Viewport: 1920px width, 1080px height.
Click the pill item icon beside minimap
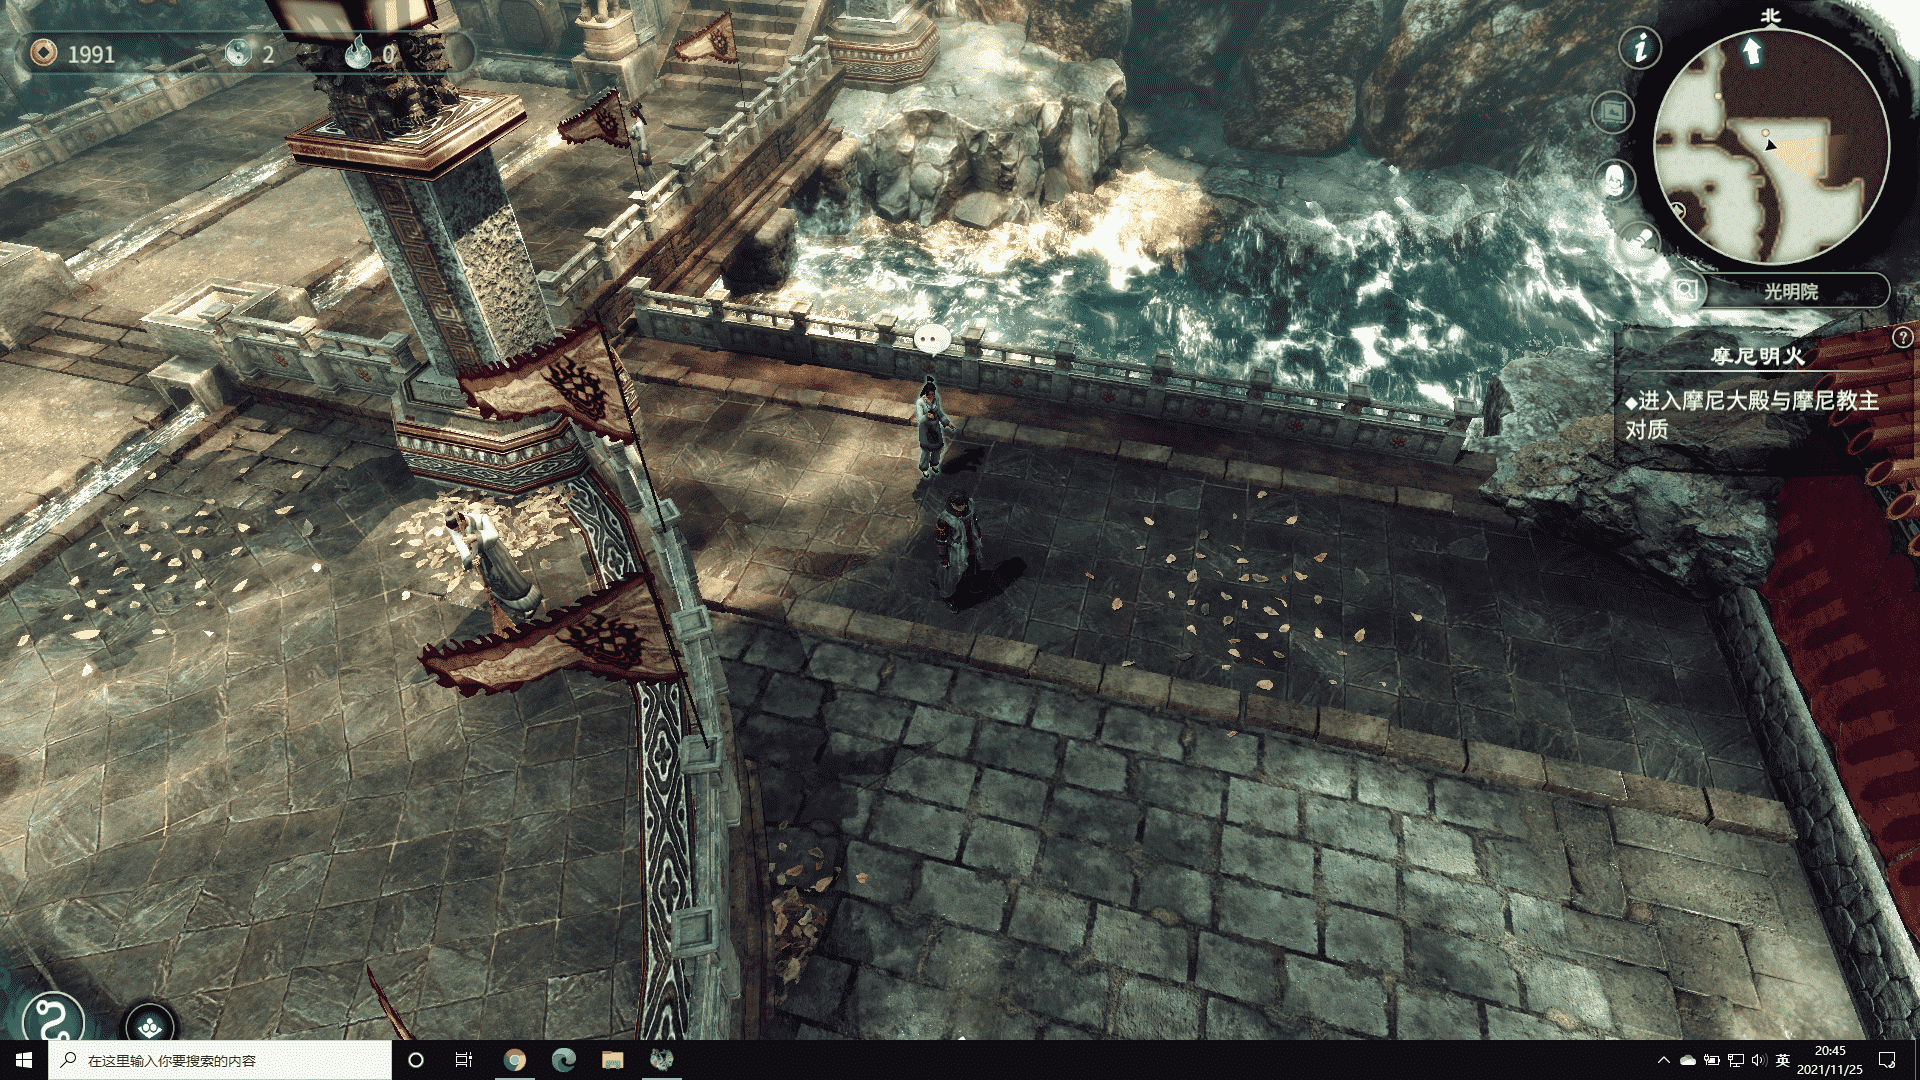coord(1640,241)
